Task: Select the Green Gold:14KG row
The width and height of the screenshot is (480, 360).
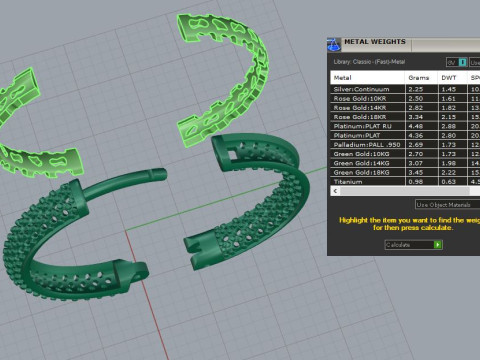Action: tap(405, 163)
